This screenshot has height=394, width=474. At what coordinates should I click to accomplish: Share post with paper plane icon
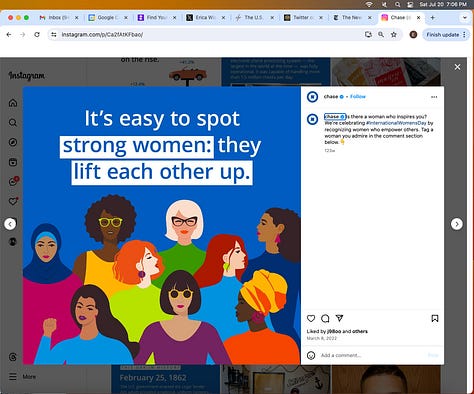[x=339, y=318]
